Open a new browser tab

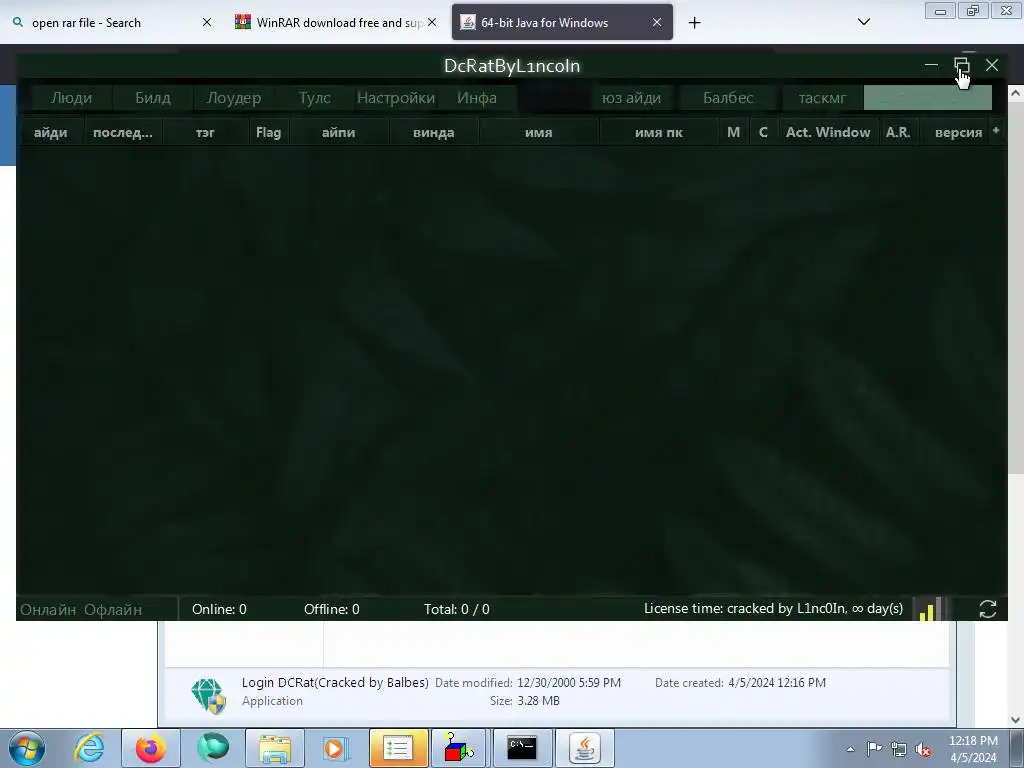tap(694, 23)
